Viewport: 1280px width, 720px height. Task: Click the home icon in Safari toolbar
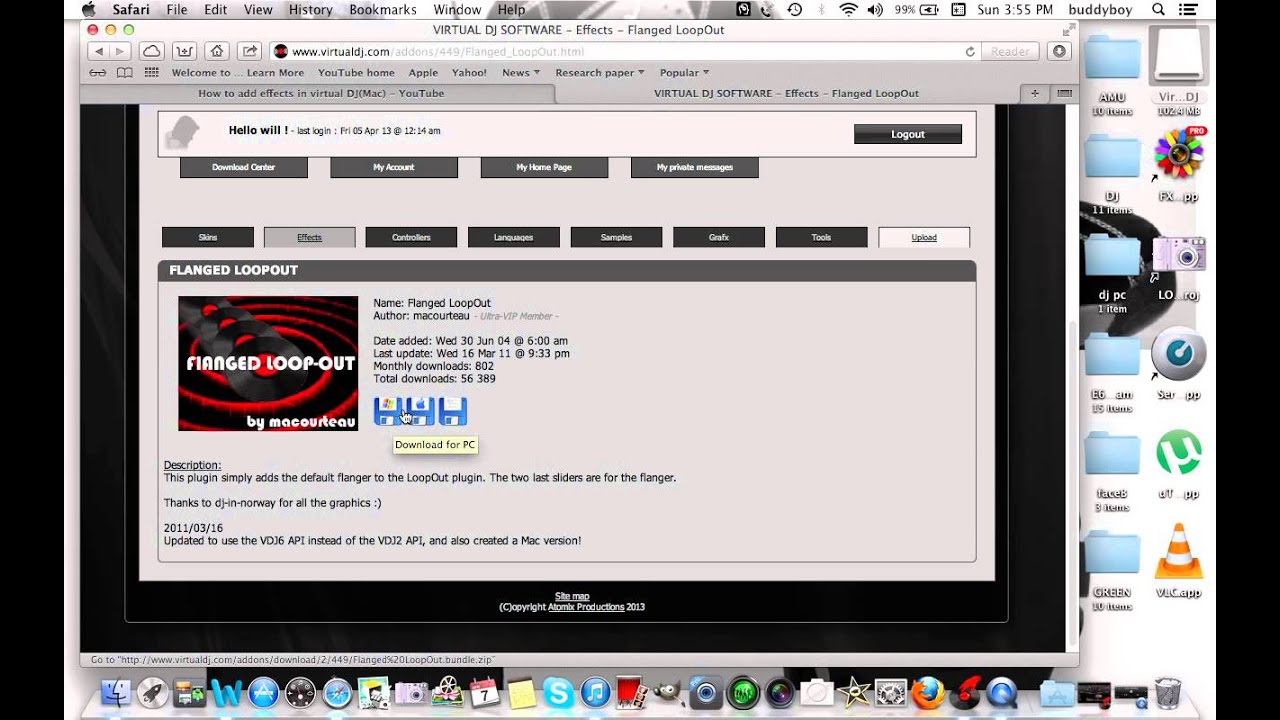coord(216,51)
